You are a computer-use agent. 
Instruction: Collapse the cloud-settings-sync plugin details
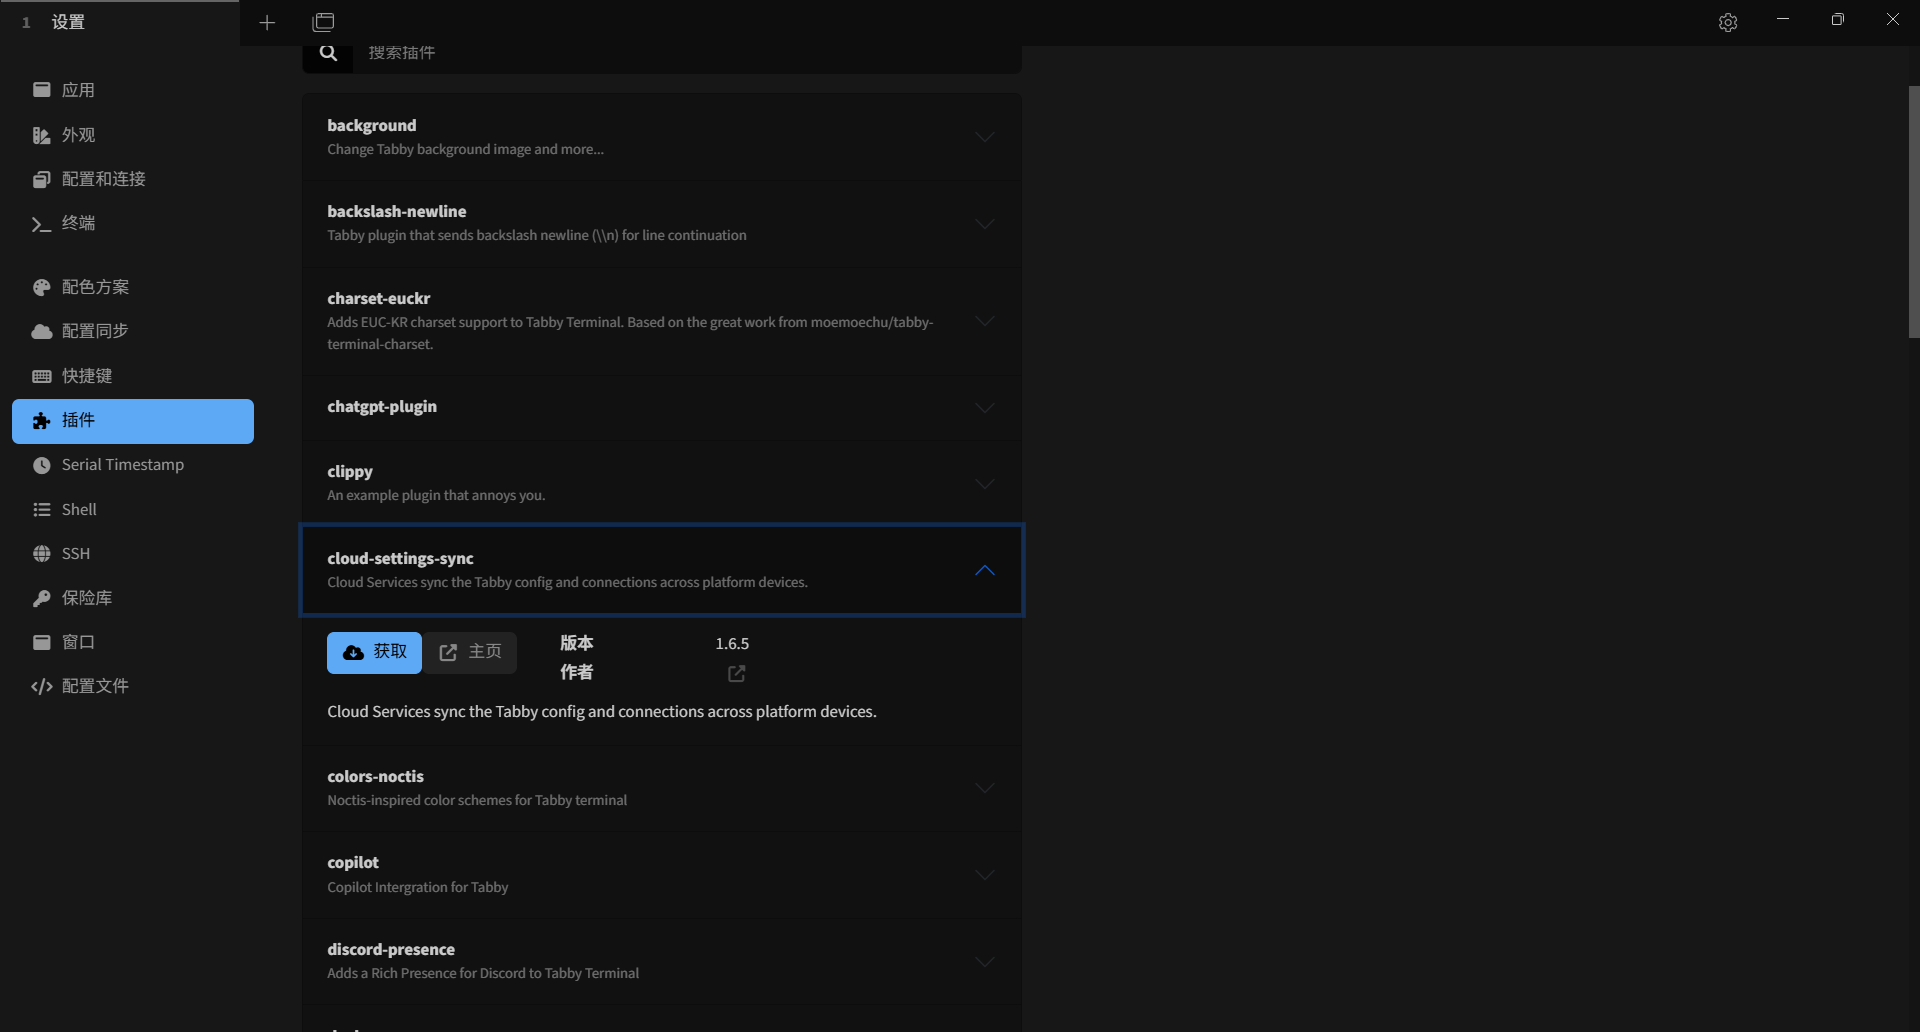(984, 570)
